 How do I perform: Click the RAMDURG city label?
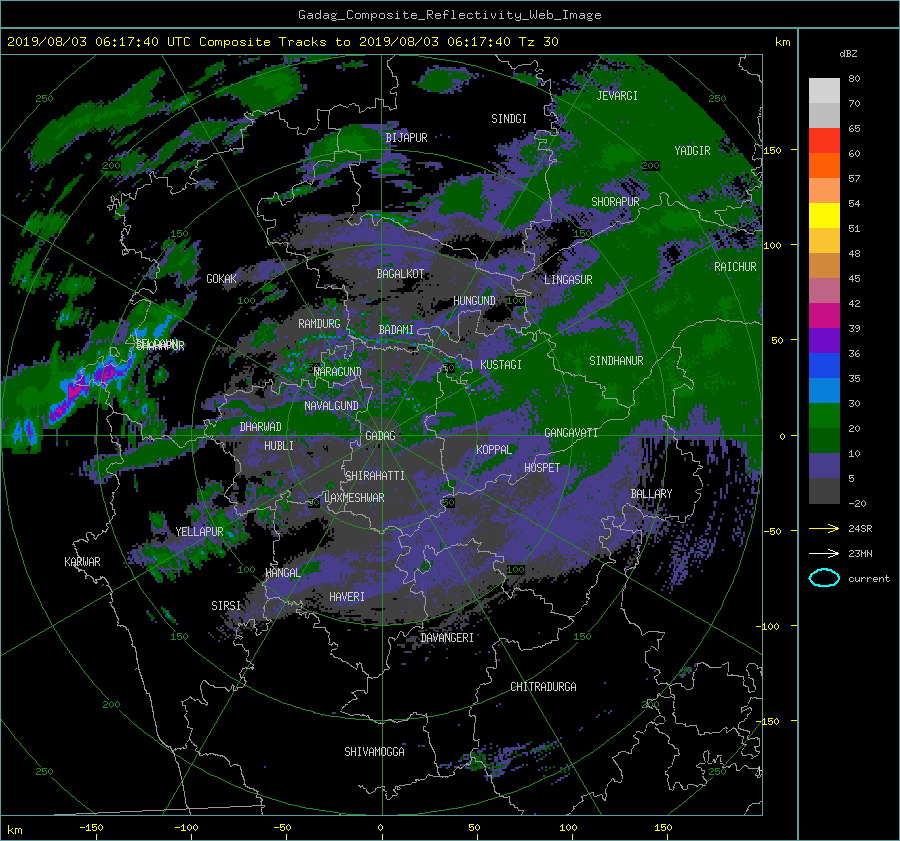tap(319, 324)
